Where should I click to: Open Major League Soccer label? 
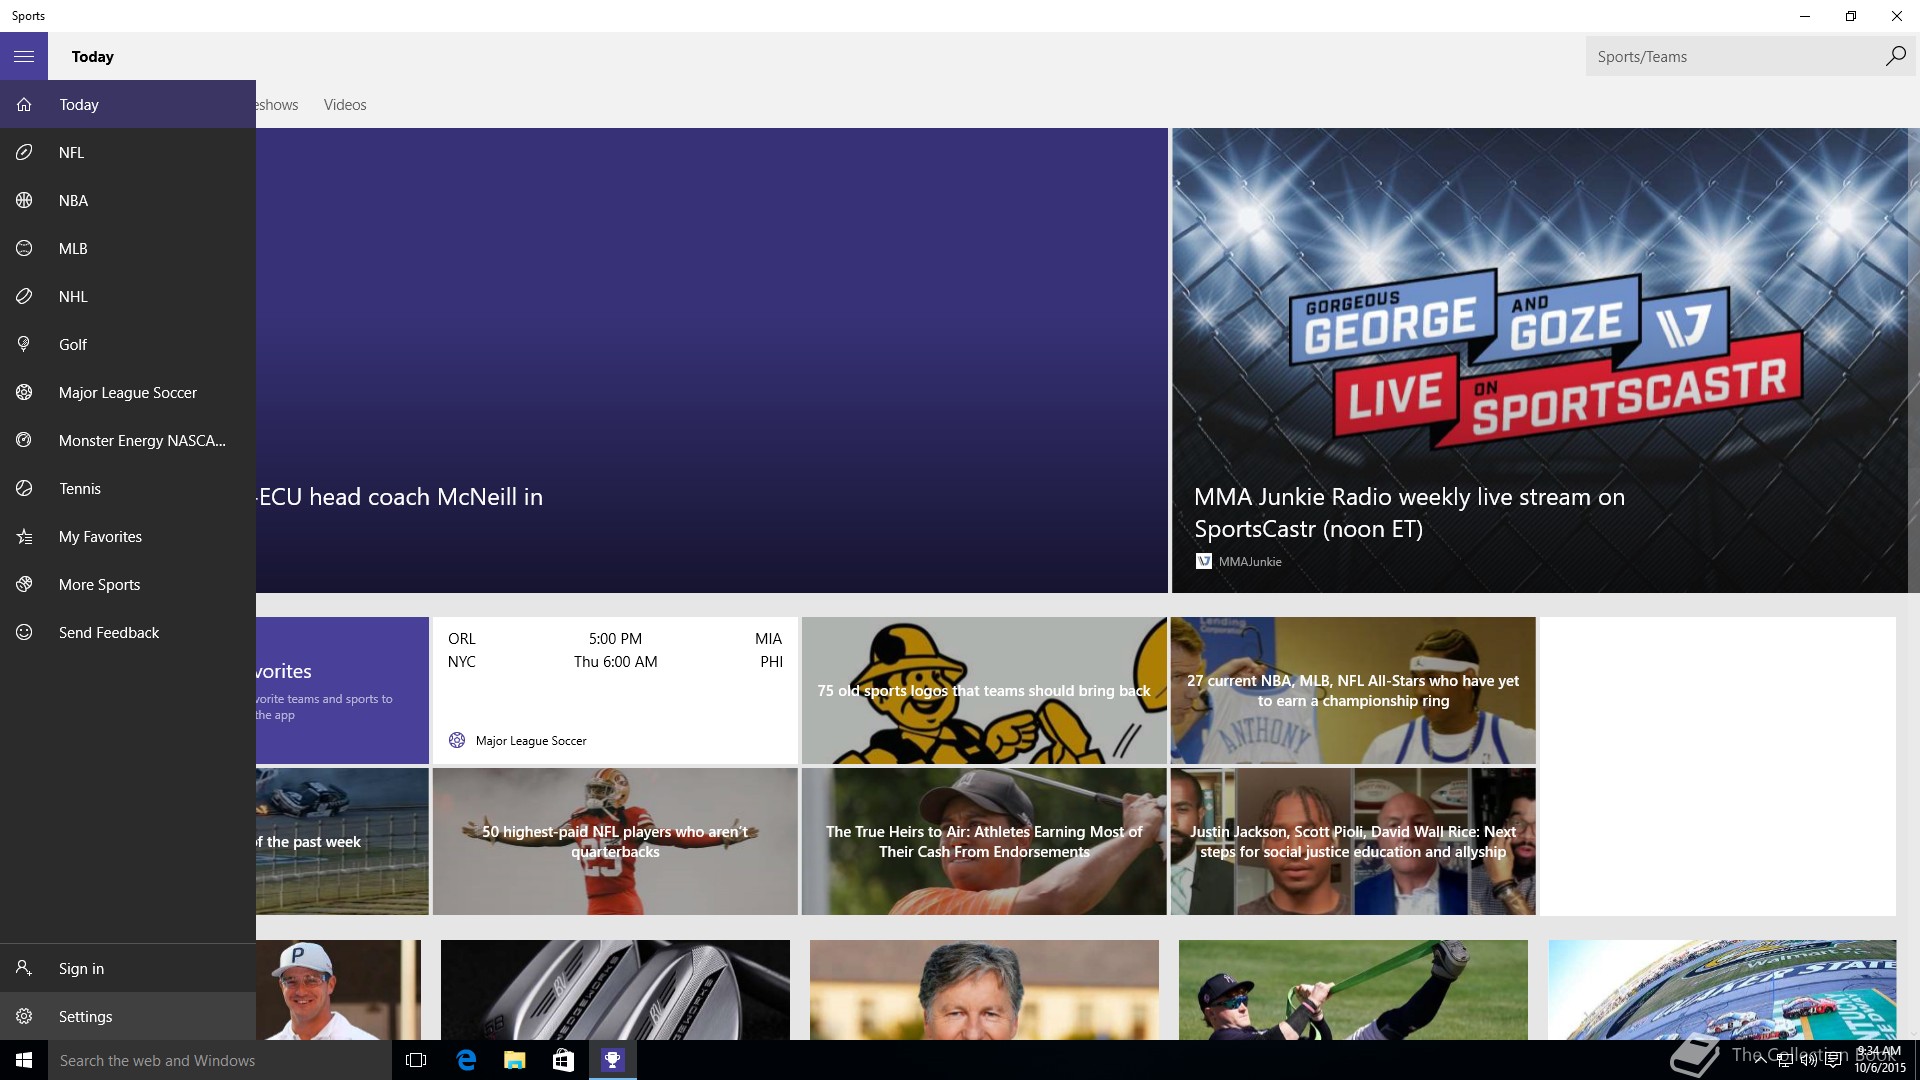pyautogui.click(x=128, y=392)
